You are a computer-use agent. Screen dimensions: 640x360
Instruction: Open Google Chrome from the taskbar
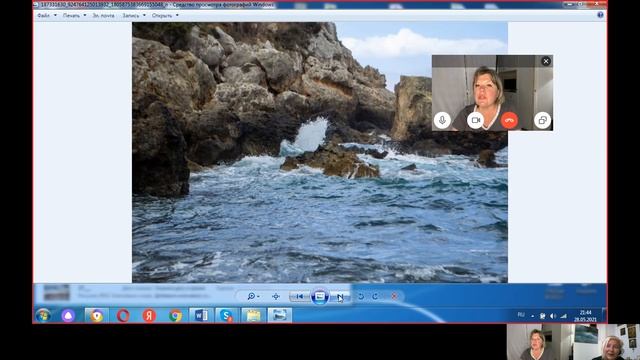point(175,316)
